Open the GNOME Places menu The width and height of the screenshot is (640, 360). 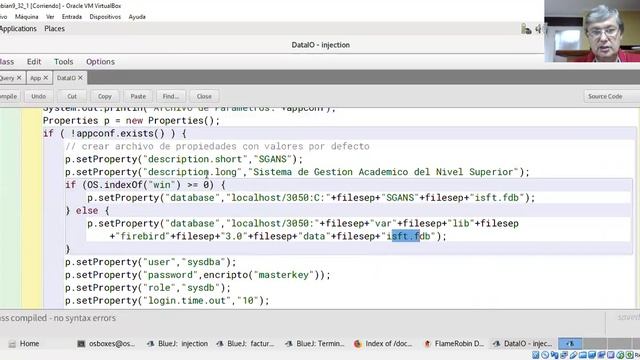pos(54,29)
